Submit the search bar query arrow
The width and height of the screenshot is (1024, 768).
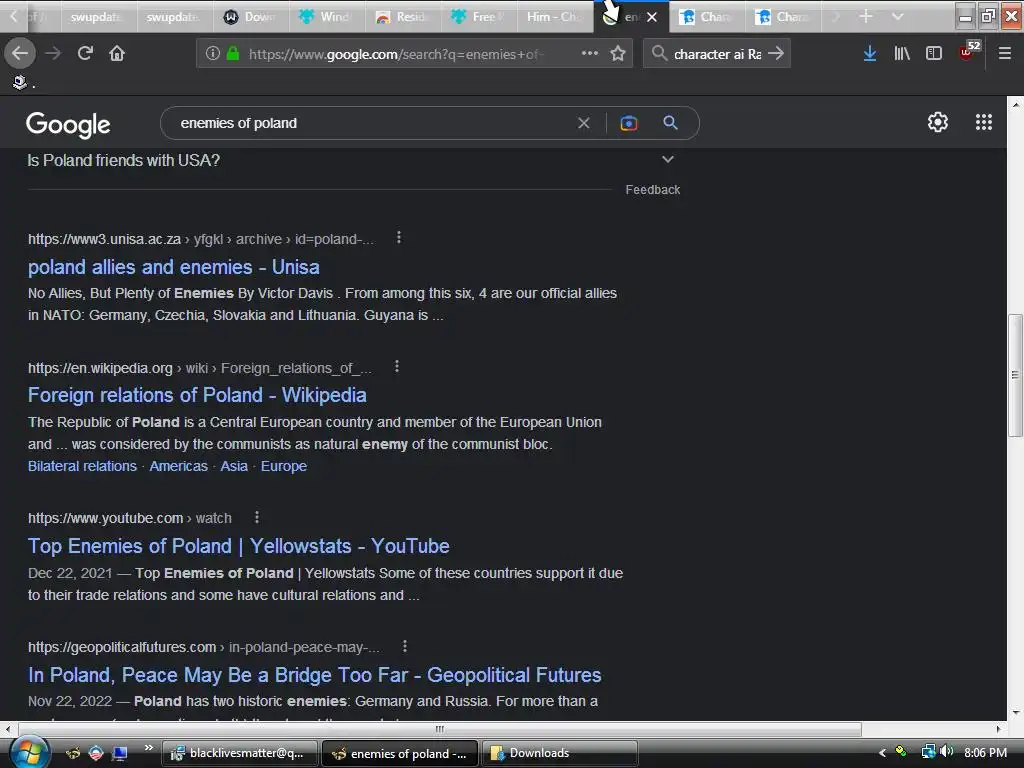tap(776, 53)
